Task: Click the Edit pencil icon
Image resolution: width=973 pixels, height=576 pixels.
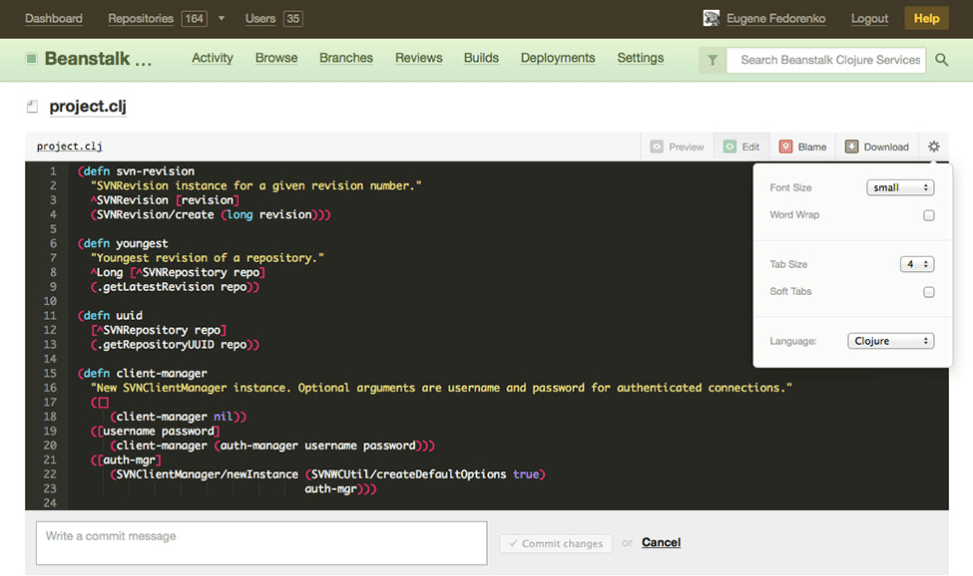Action: pos(730,147)
